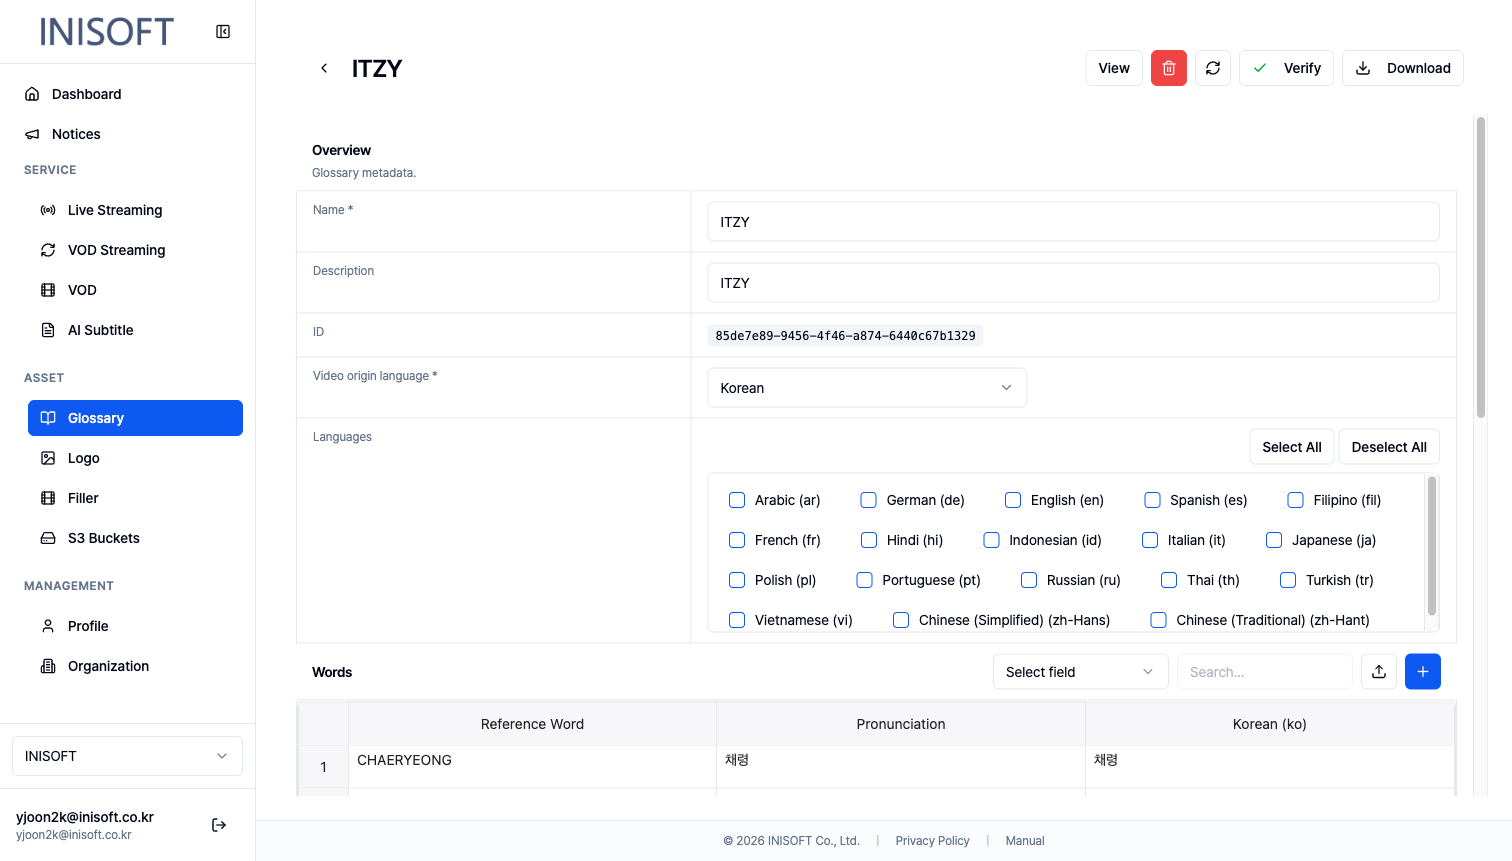This screenshot has height=861, width=1512.
Task: Toggle the French (fr) checkbox
Action: pyautogui.click(x=737, y=540)
